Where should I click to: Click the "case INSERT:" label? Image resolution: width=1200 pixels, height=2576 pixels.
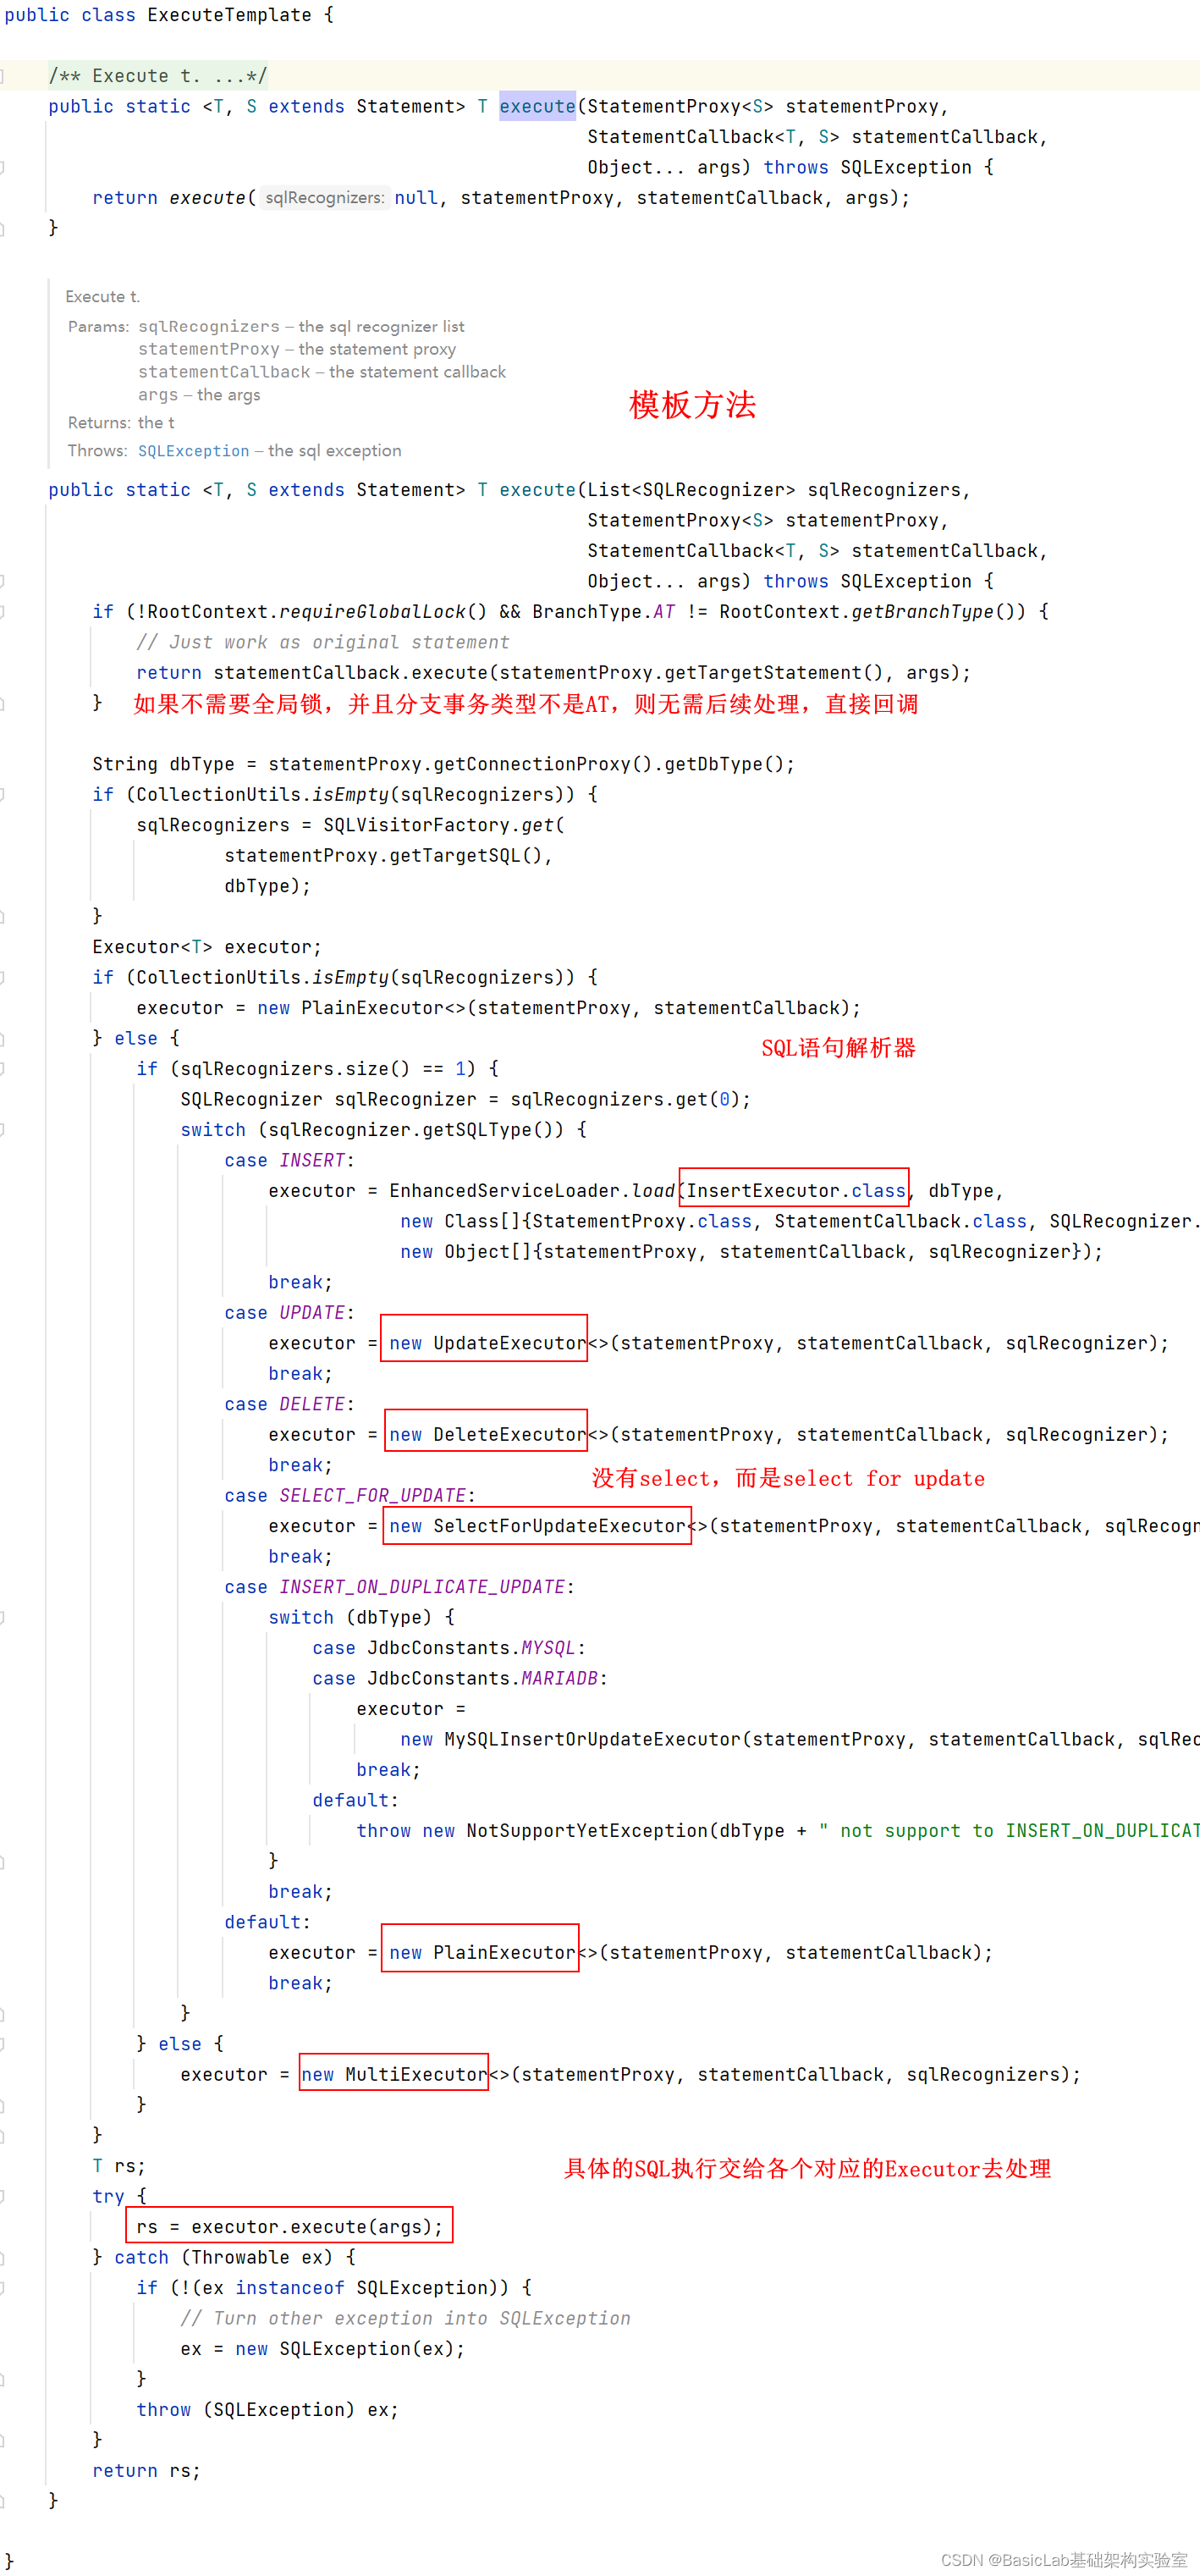(x=289, y=1160)
